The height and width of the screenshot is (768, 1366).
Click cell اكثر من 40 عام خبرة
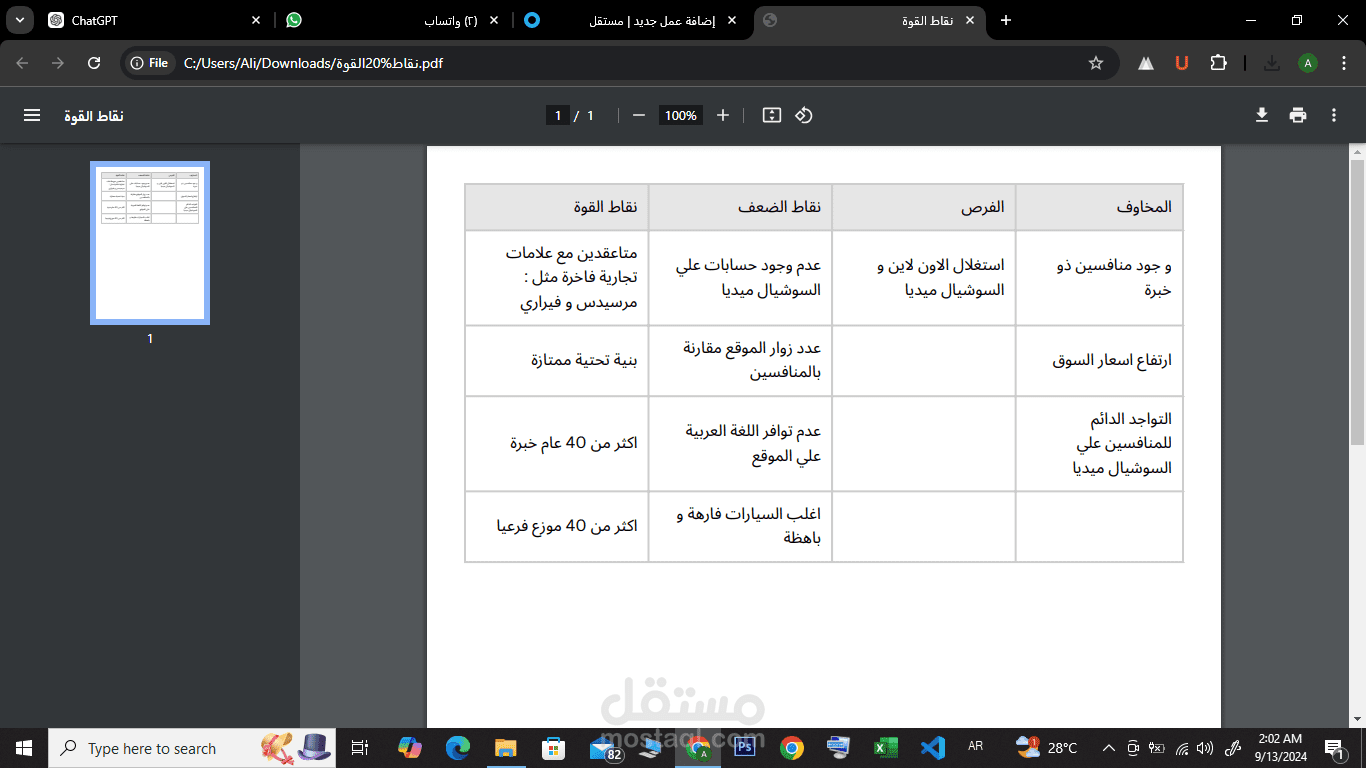(x=557, y=443)
